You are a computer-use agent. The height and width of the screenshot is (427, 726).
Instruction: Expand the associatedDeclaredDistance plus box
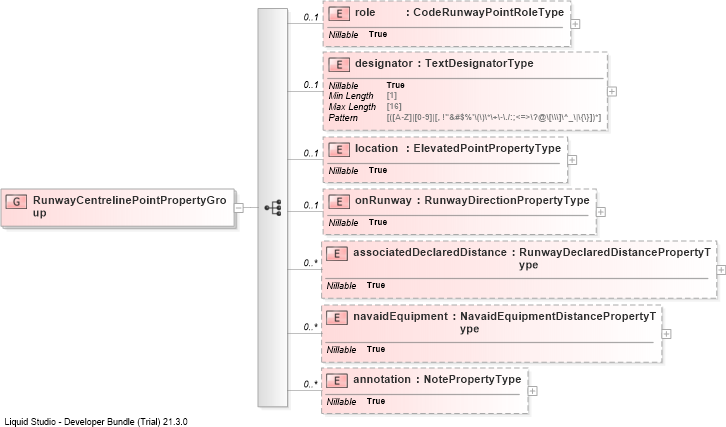click(x=721, y=270)
